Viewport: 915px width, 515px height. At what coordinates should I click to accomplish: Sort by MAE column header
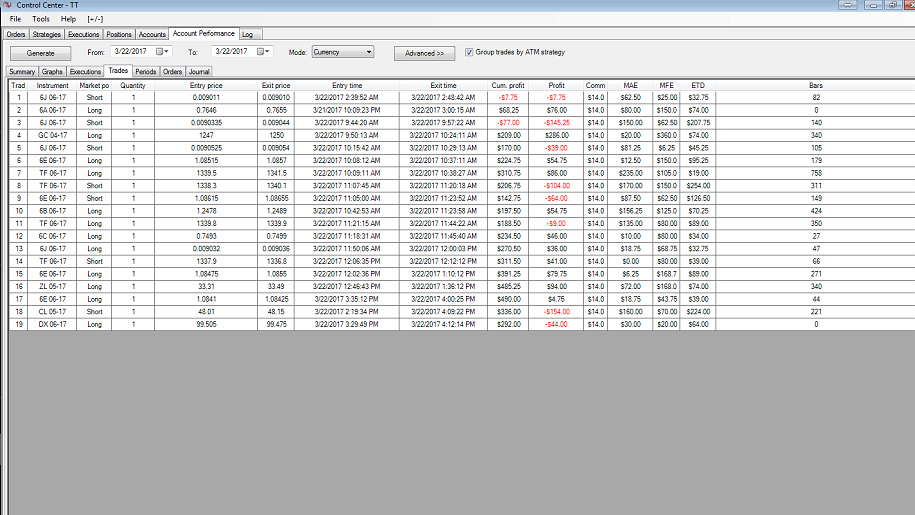click(x=630, y=85)
